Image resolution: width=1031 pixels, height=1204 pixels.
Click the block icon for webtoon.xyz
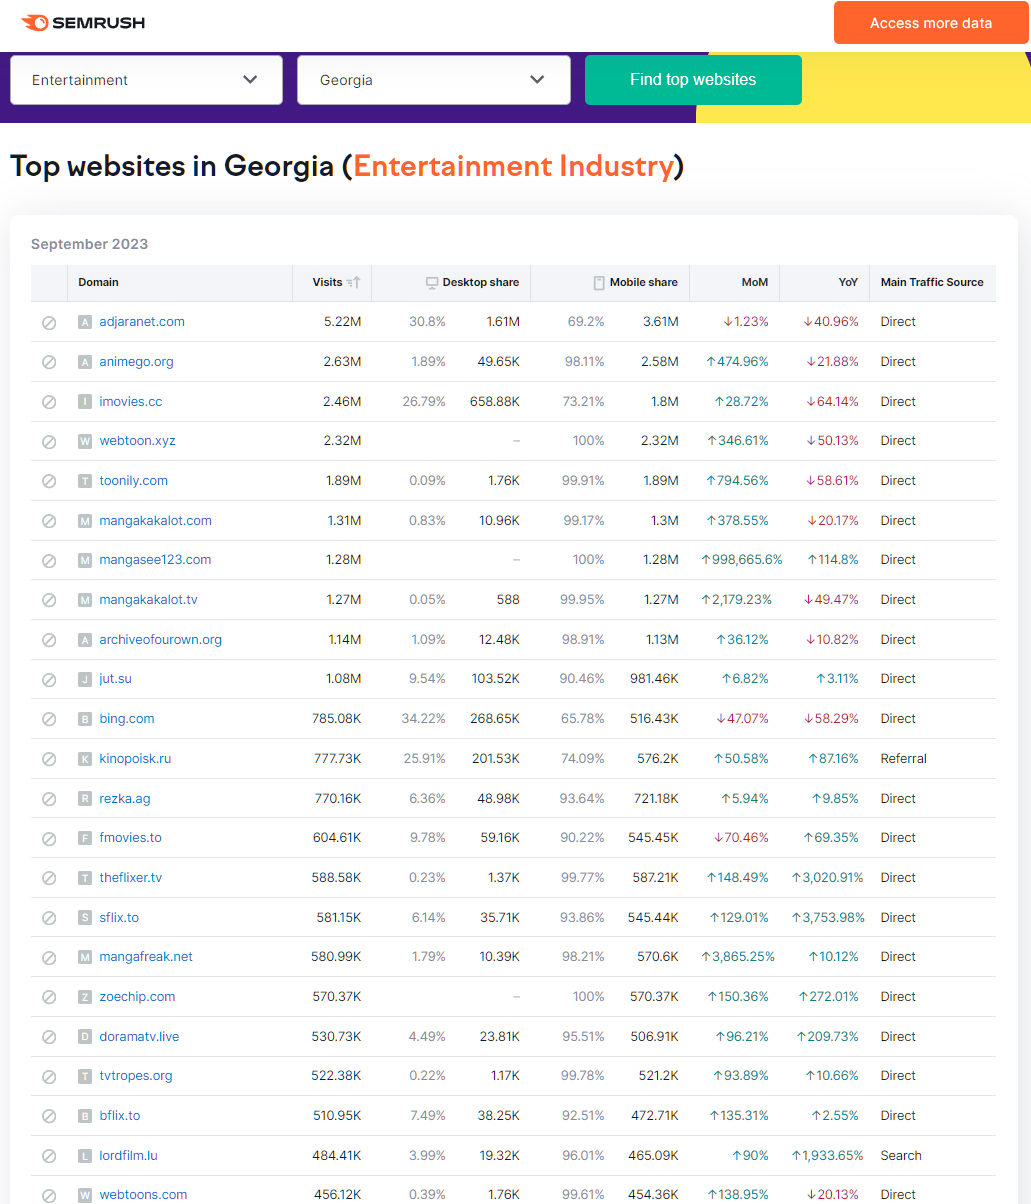click(x=49, y=441)
